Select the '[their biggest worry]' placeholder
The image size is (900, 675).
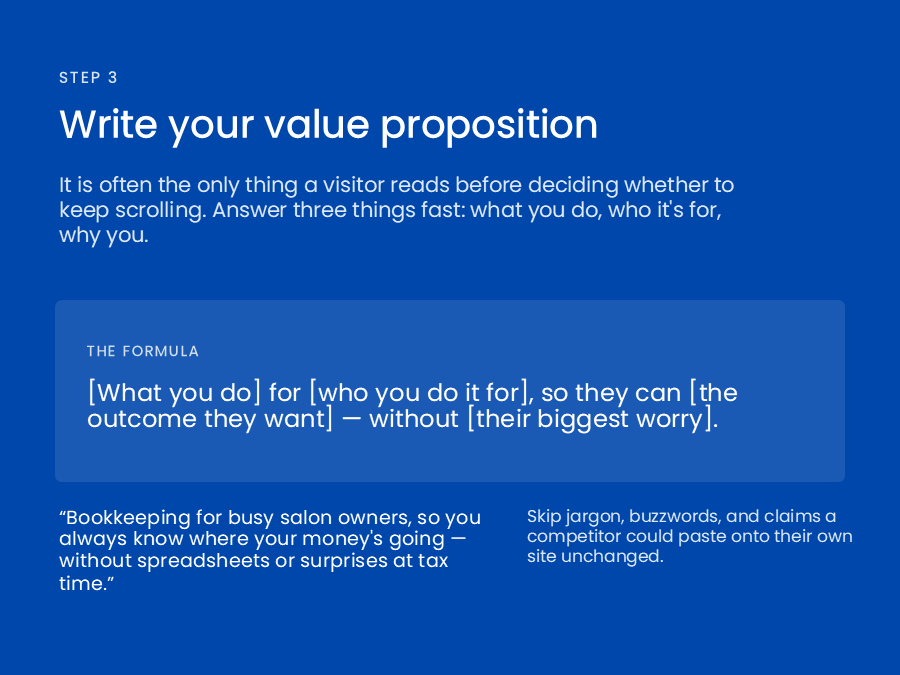tap(589, 419)
